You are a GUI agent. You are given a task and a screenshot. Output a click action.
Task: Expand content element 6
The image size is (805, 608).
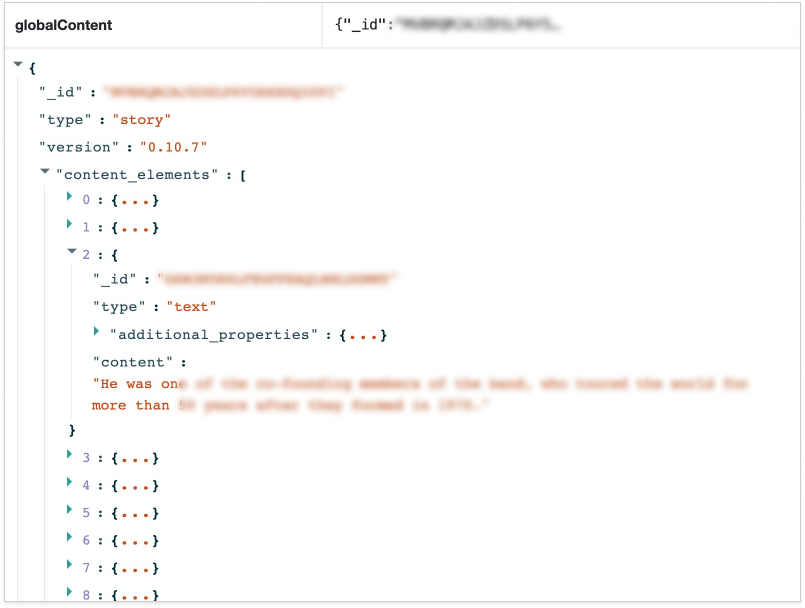click(69, 538)
